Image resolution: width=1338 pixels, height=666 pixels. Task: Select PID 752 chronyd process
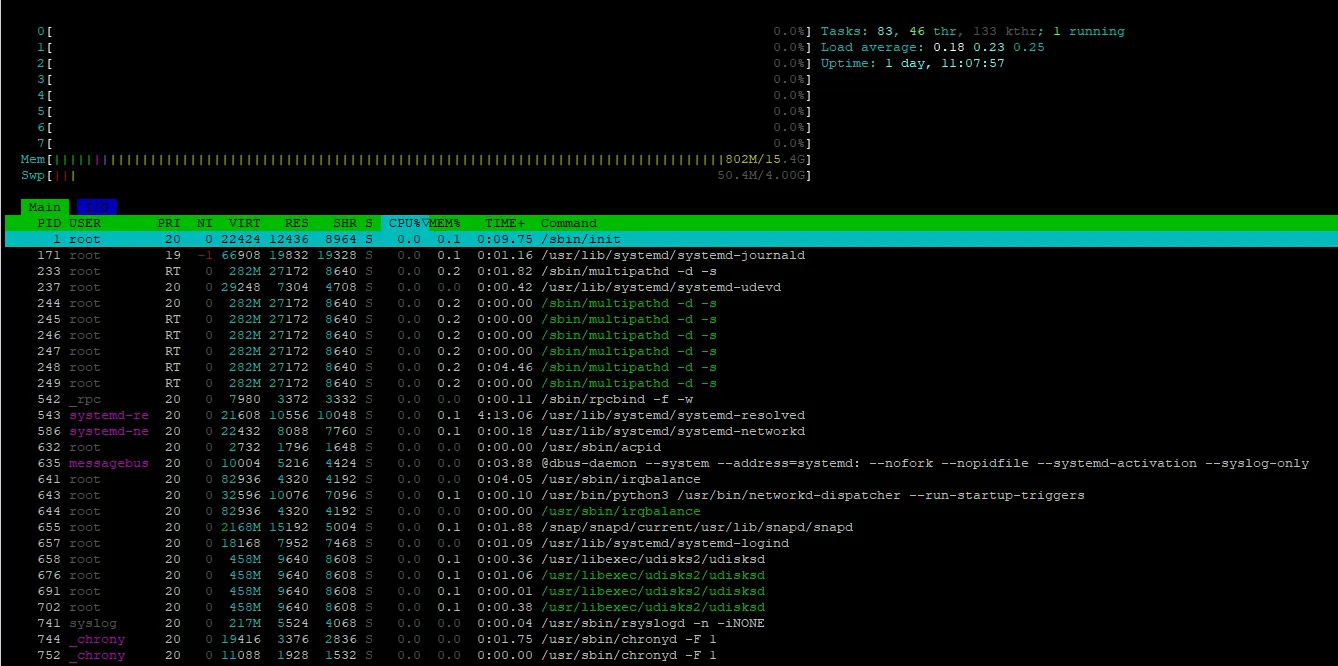[669, 655]
